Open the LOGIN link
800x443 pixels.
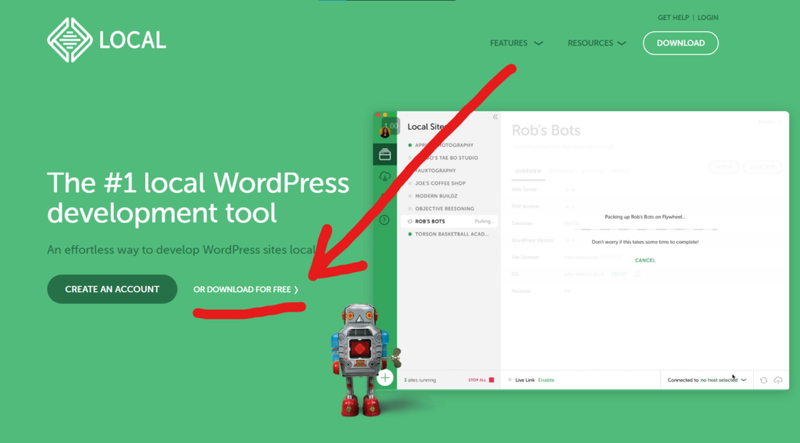pos(708,17)
